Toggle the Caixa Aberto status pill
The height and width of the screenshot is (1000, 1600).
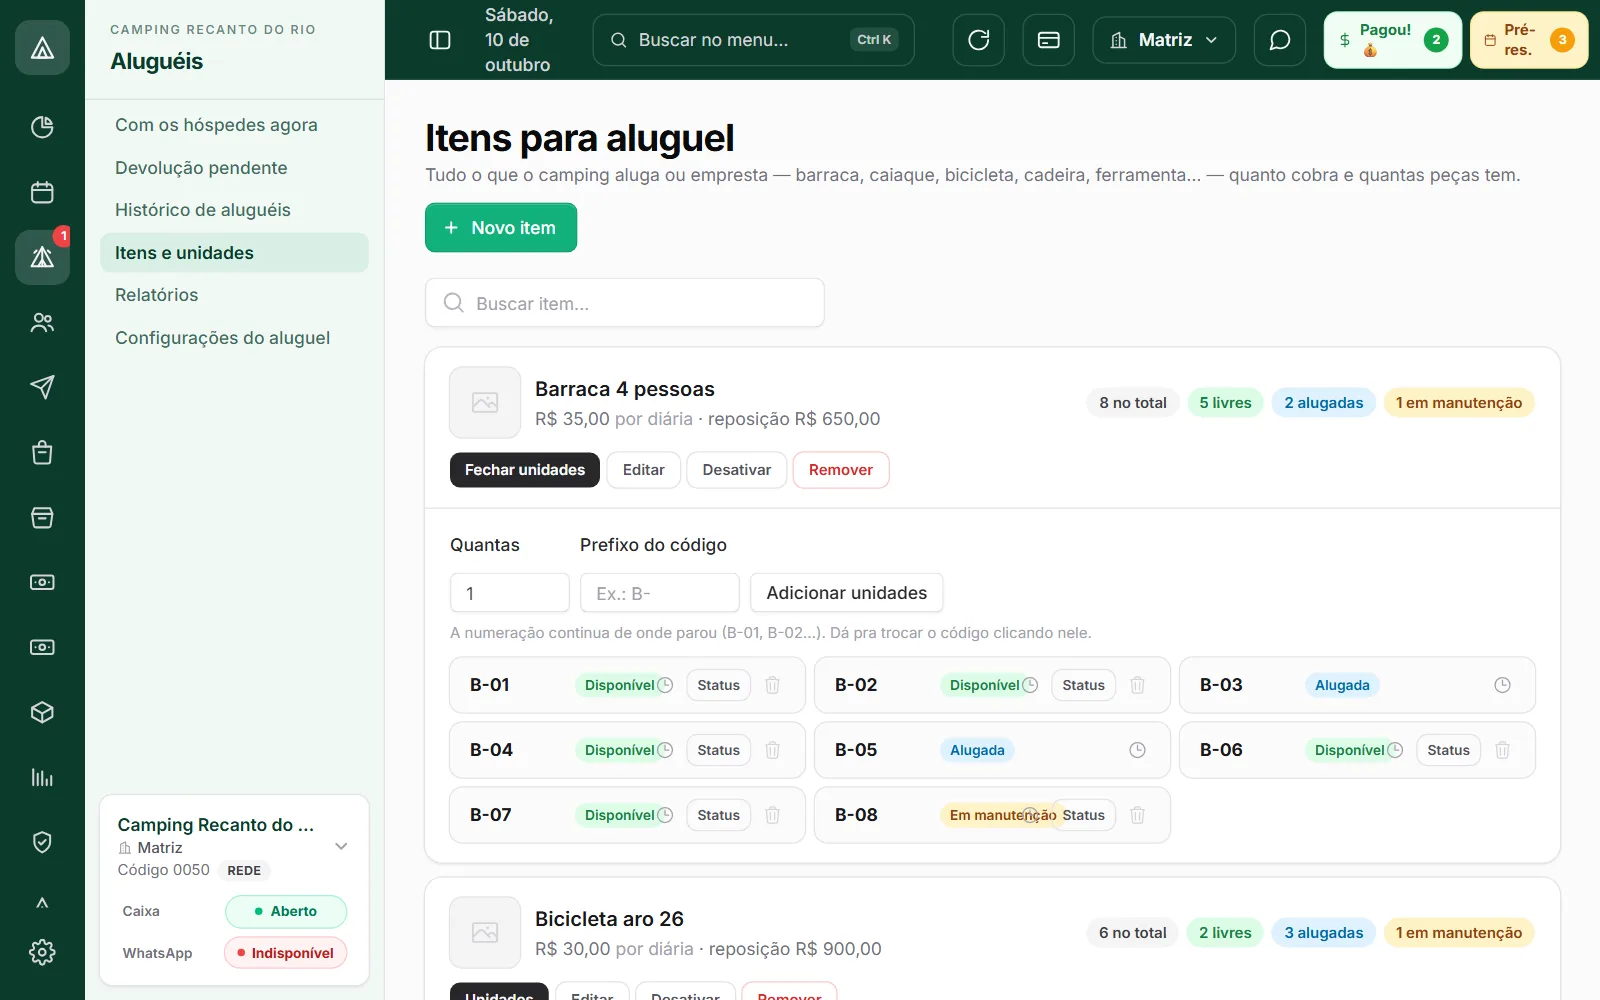coord(286,911)
